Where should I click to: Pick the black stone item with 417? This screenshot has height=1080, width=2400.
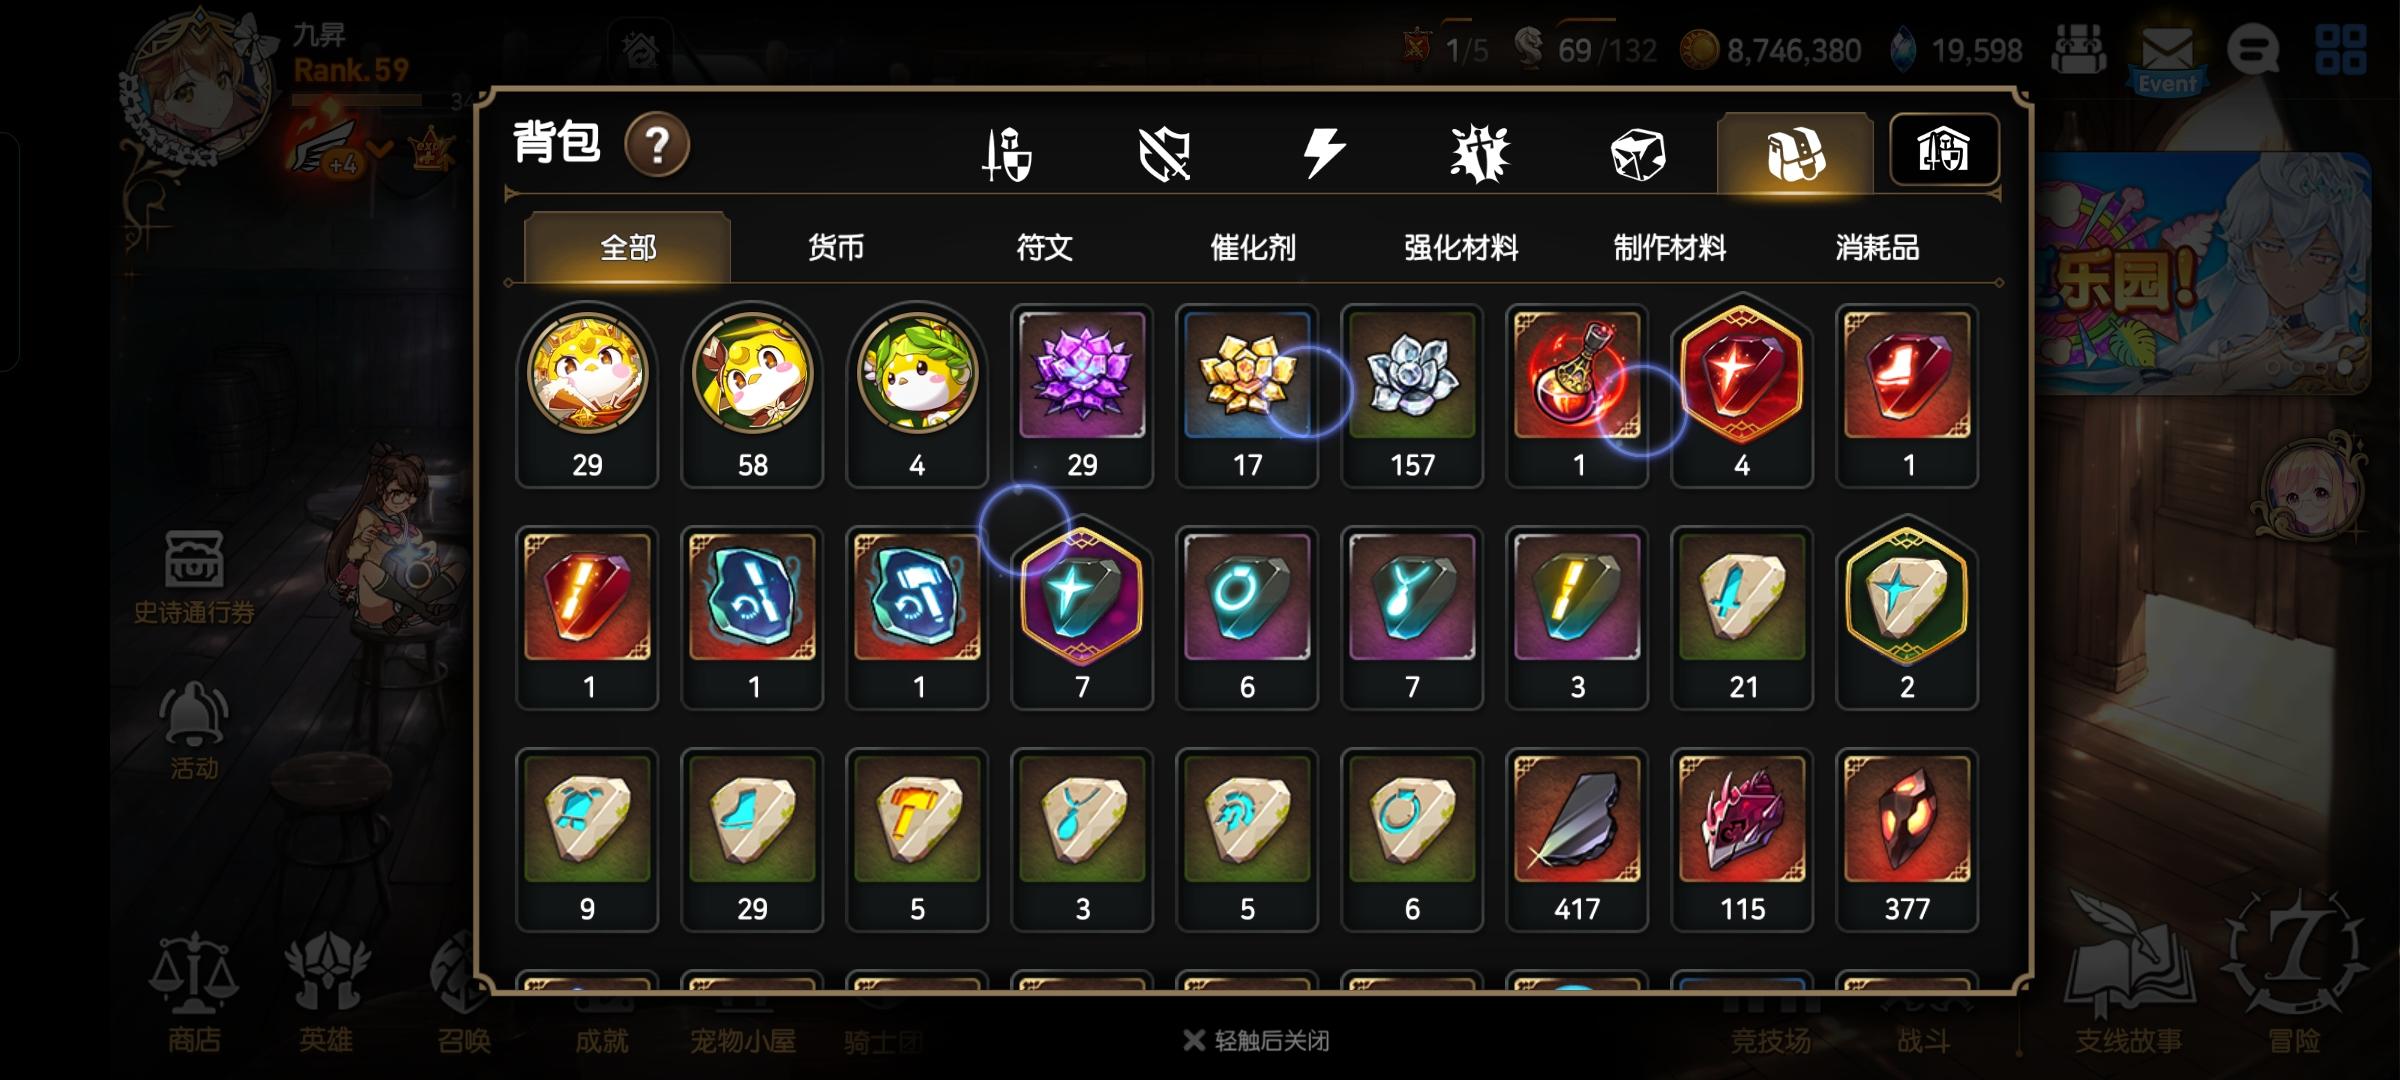coord(1577,840)
